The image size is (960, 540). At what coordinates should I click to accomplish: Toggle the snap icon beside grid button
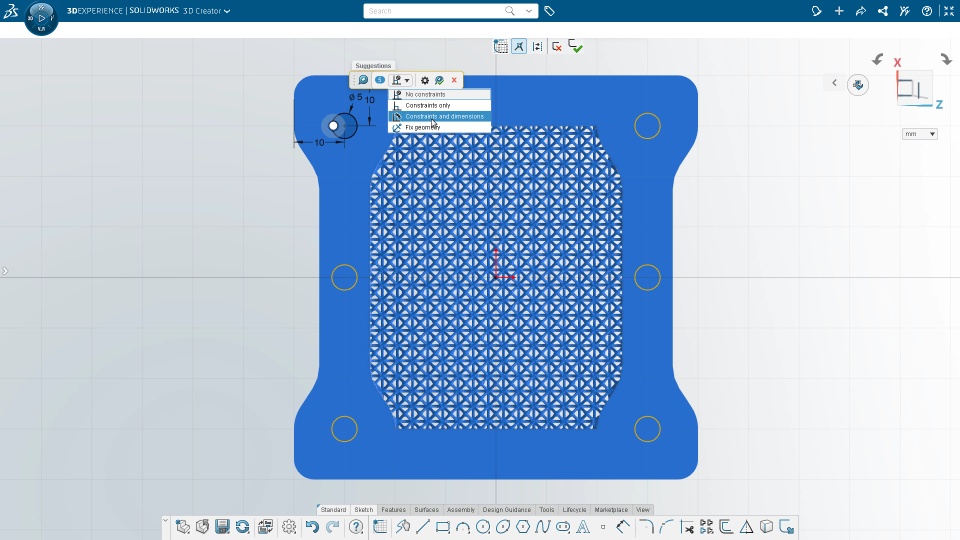pyautogui.click(x=519, y=46)
